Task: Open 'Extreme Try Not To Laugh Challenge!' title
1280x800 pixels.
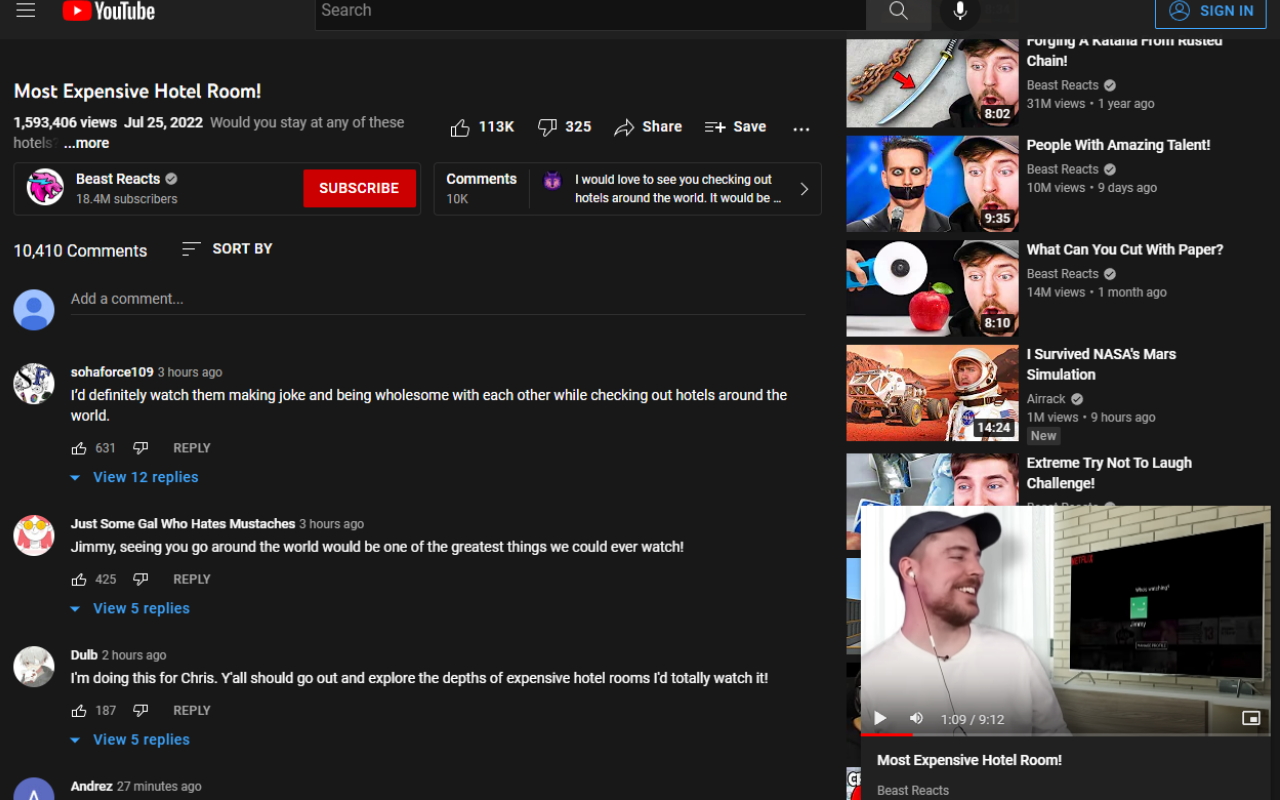Action: click(1109, 473)
